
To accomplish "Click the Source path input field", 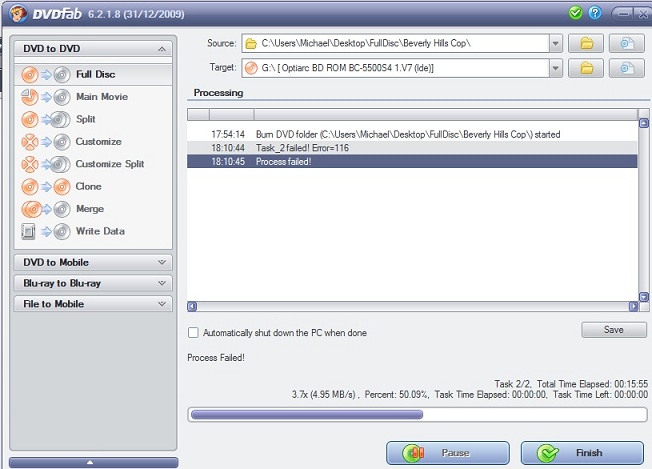I will (402, 43).
